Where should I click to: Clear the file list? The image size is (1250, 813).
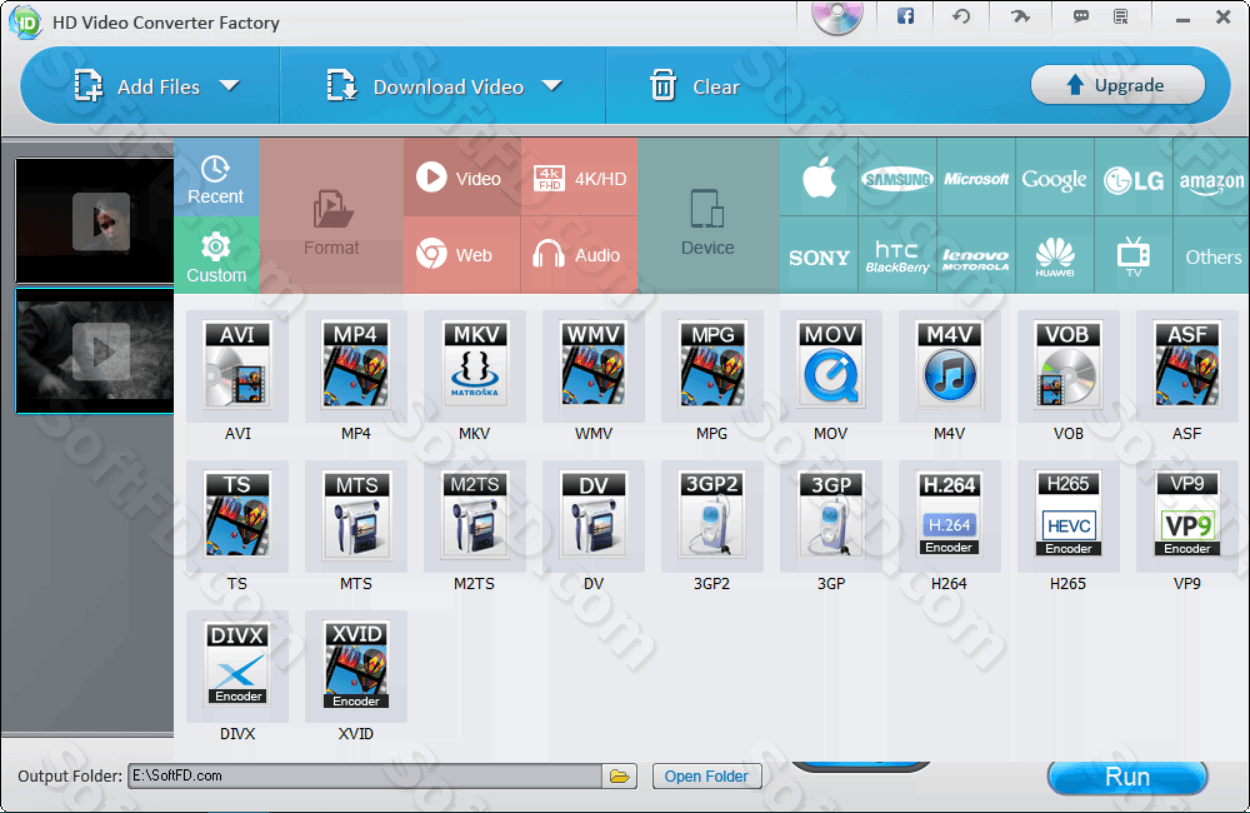click(695, 87)
